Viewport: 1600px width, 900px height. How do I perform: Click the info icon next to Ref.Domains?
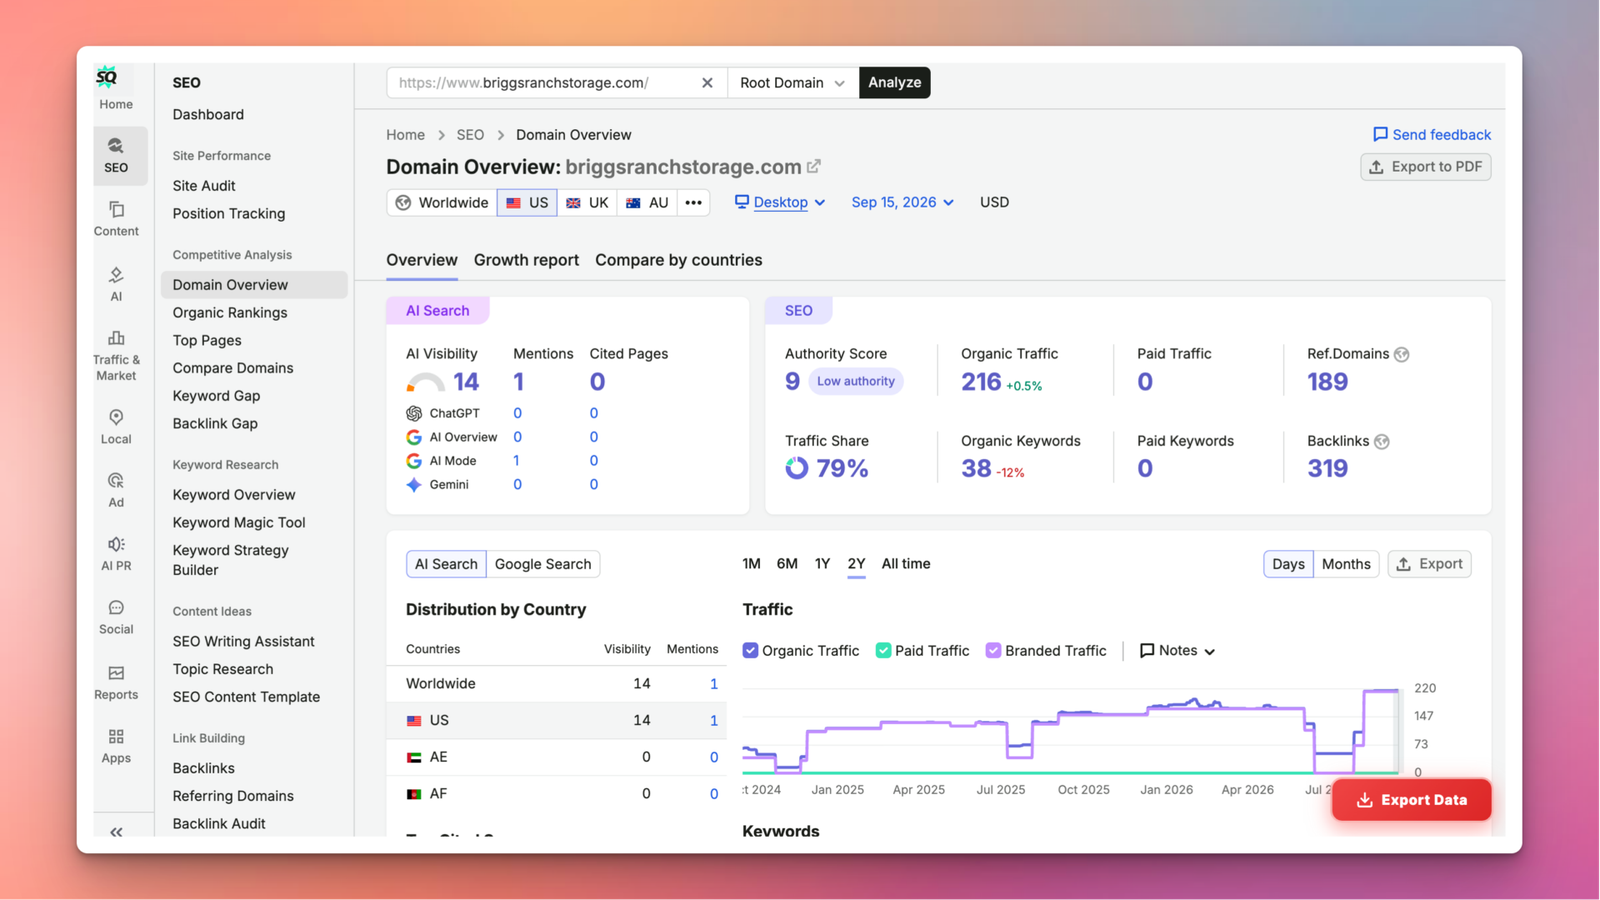point(1402,354)
